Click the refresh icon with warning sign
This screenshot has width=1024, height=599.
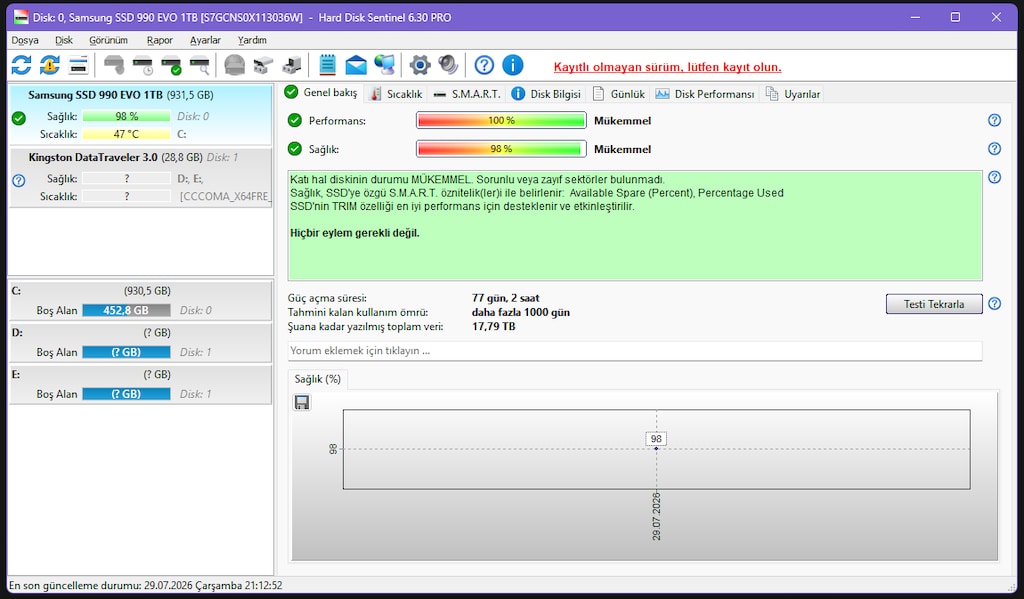50,65
